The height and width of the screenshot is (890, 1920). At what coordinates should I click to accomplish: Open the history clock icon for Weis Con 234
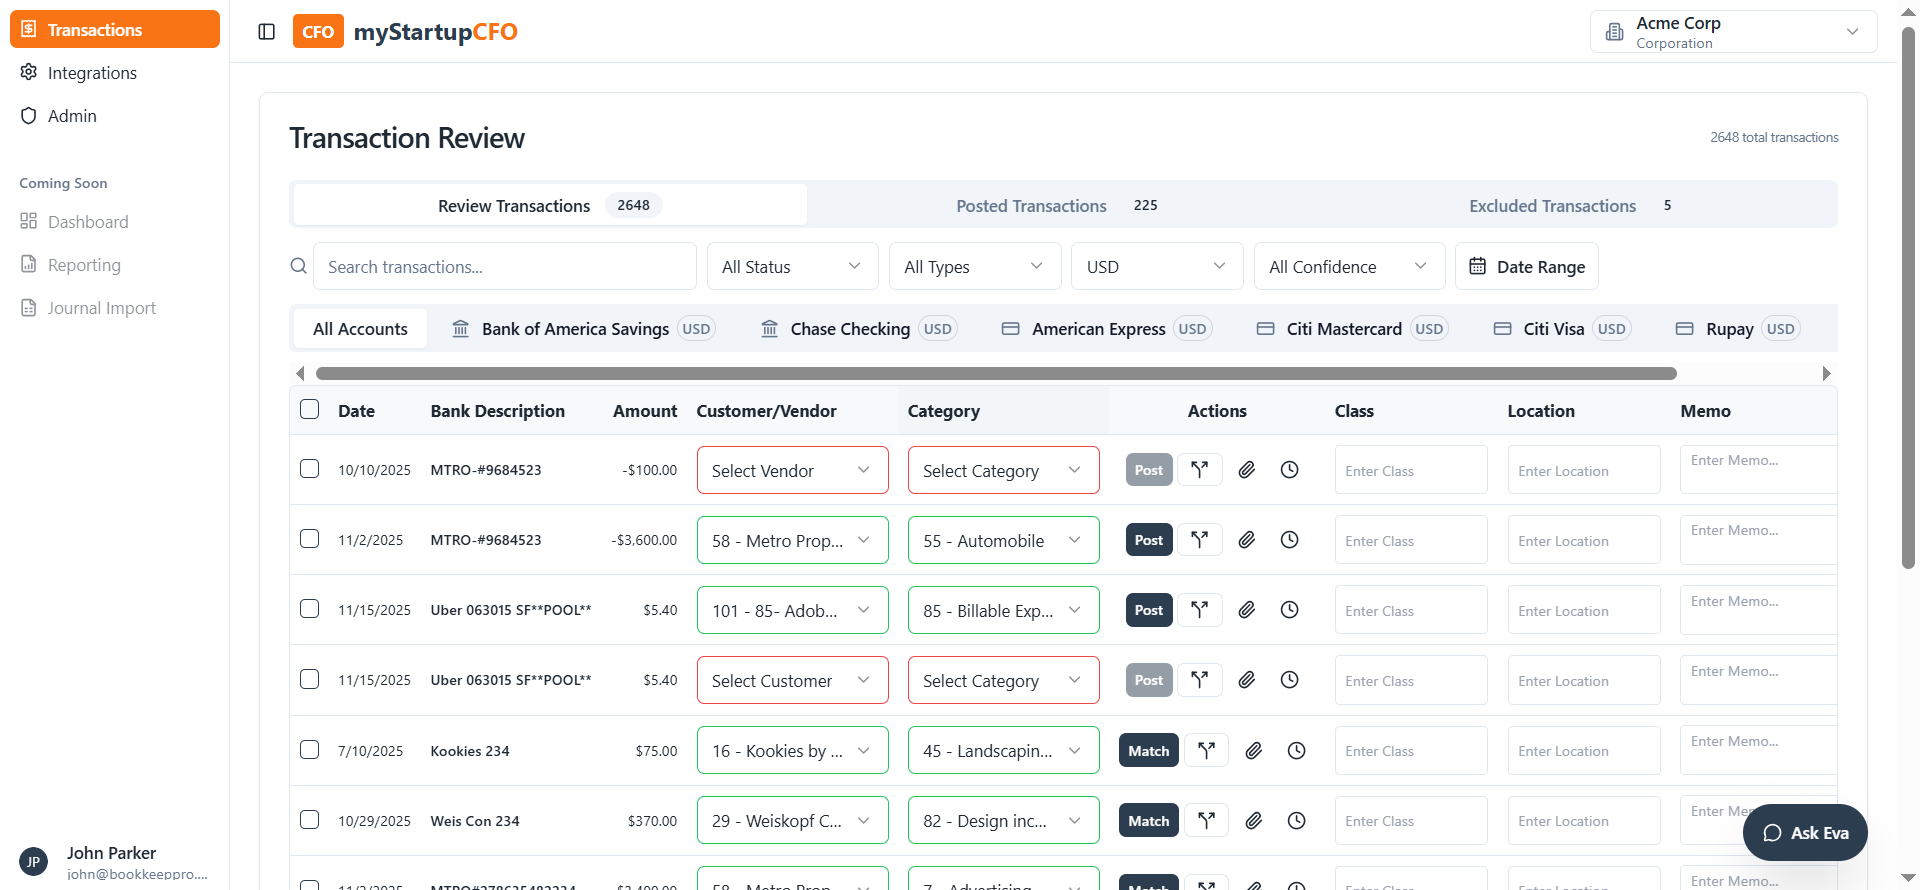coord(1296,821)
